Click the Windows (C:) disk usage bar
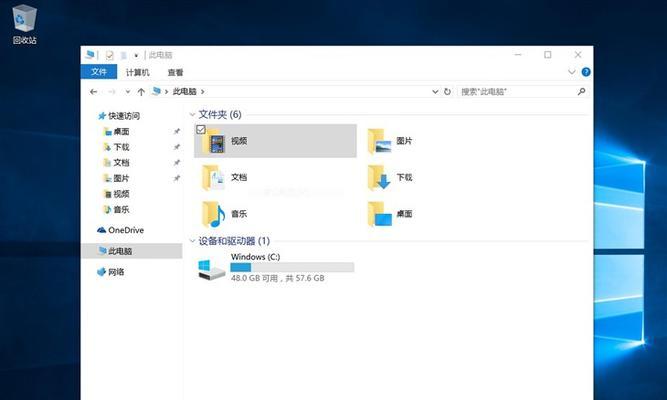Screen dimensions: 667x400 pos(292,267)
